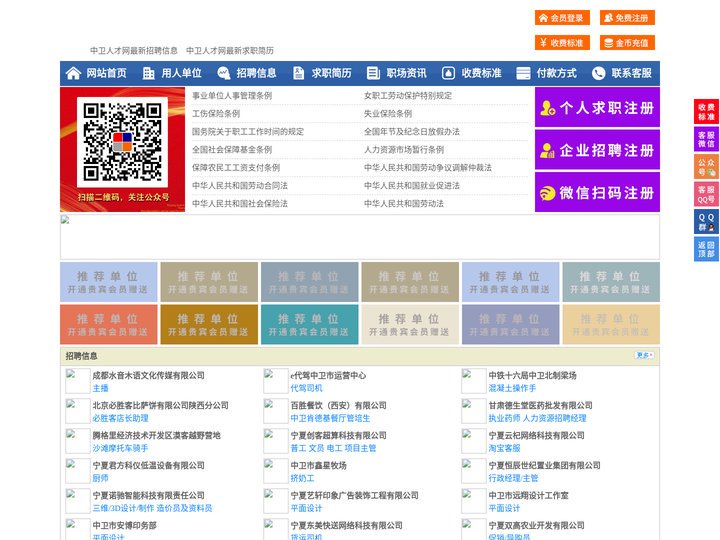Open 宁夏艺轩印象广告装饰工程有限公司 company link

[x=354, y=495]
